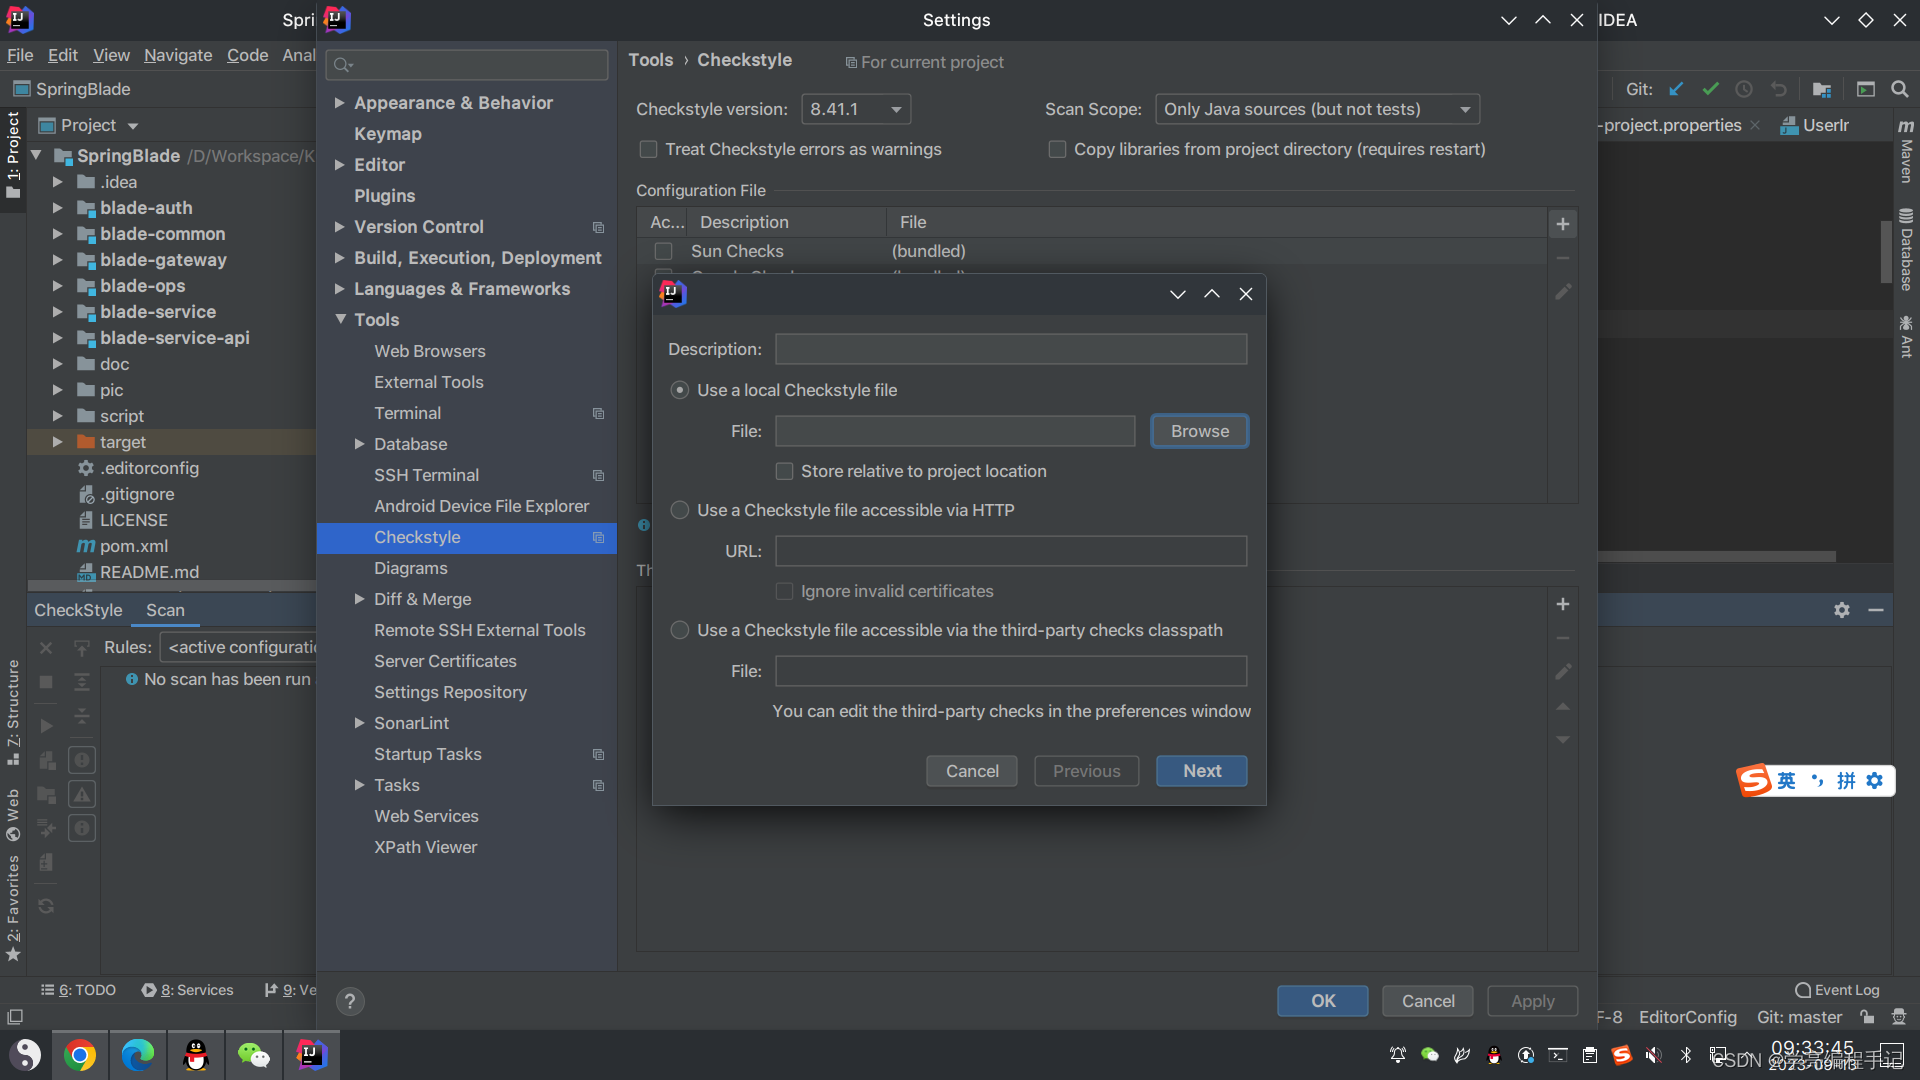Open the Favorites tool window strip
Screen dimensions: 1920x1080
(x=13, y=908)
